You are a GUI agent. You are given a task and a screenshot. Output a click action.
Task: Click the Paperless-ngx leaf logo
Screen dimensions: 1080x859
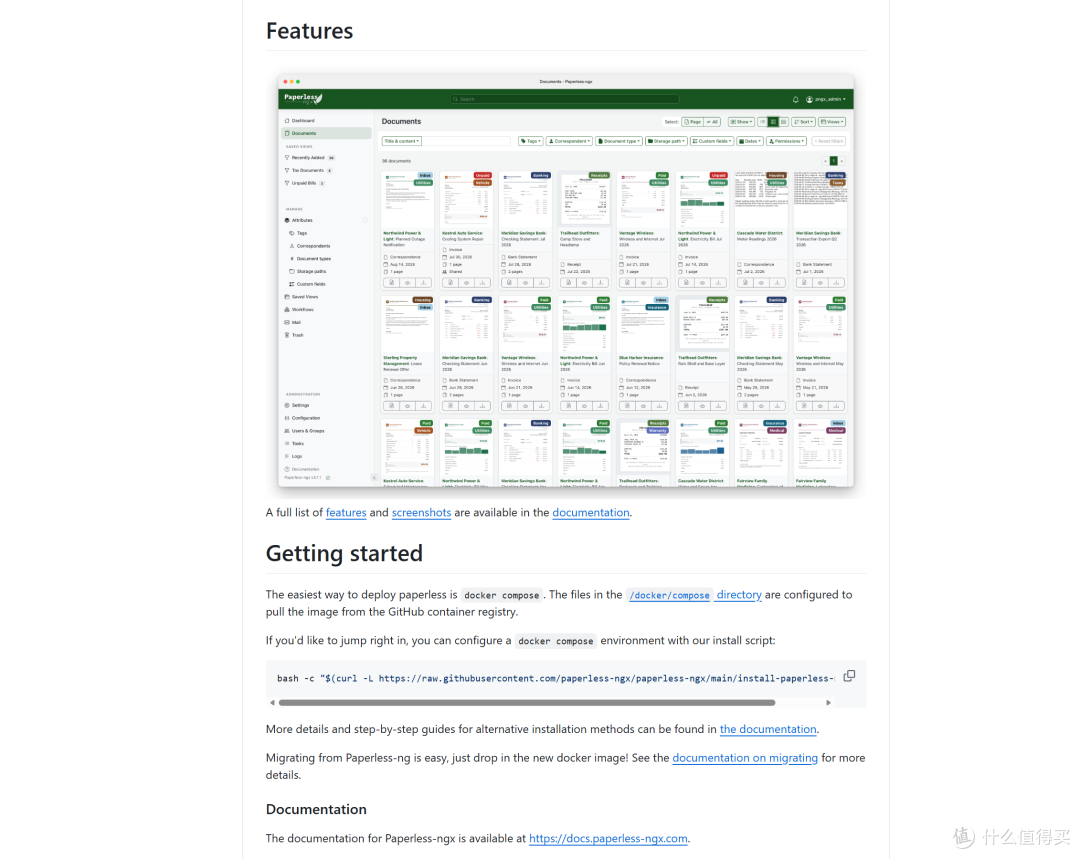[303, 98]
